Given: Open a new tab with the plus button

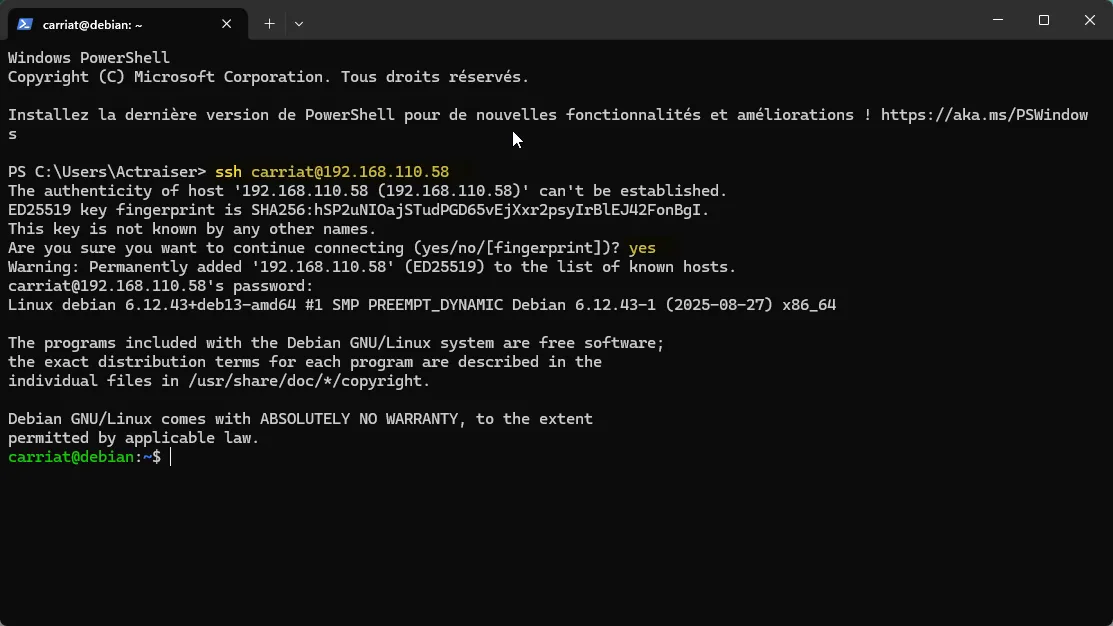Looking at the screenshot, I should pyautogui.click(x=269, y=23).
